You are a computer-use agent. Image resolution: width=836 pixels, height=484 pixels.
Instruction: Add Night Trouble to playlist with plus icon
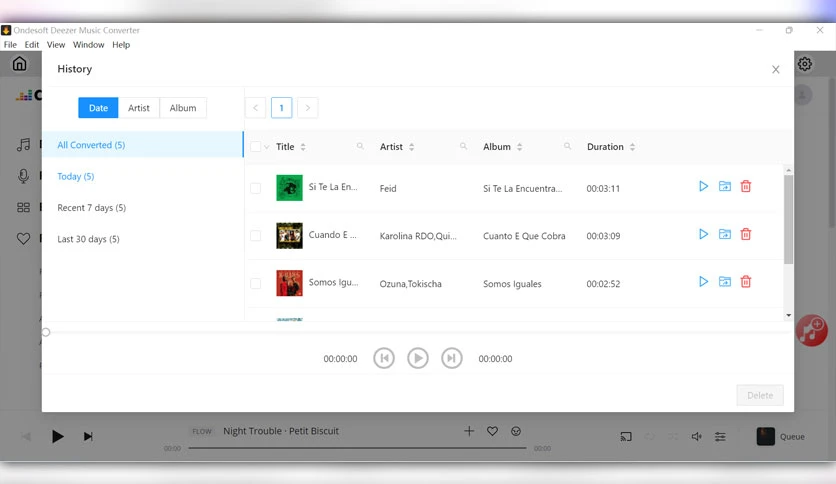pyautogui.click(x=469, y=431)
